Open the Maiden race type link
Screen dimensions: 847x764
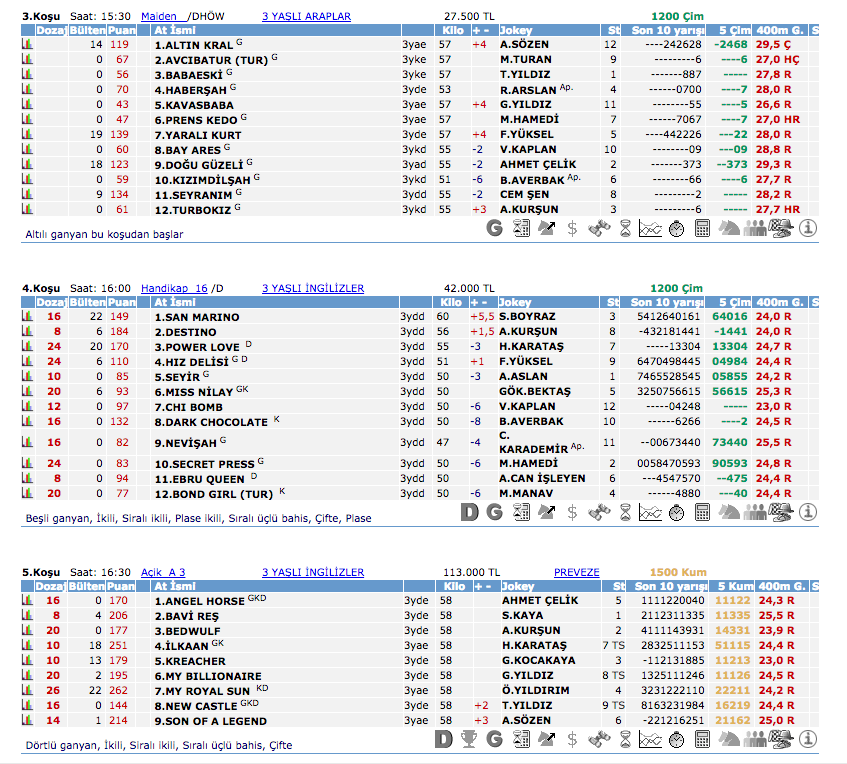click(x=160, y=17)
